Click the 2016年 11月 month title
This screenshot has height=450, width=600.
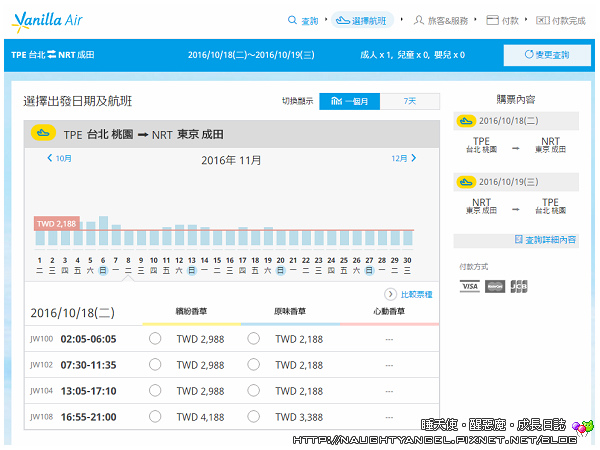pos(231,160)
